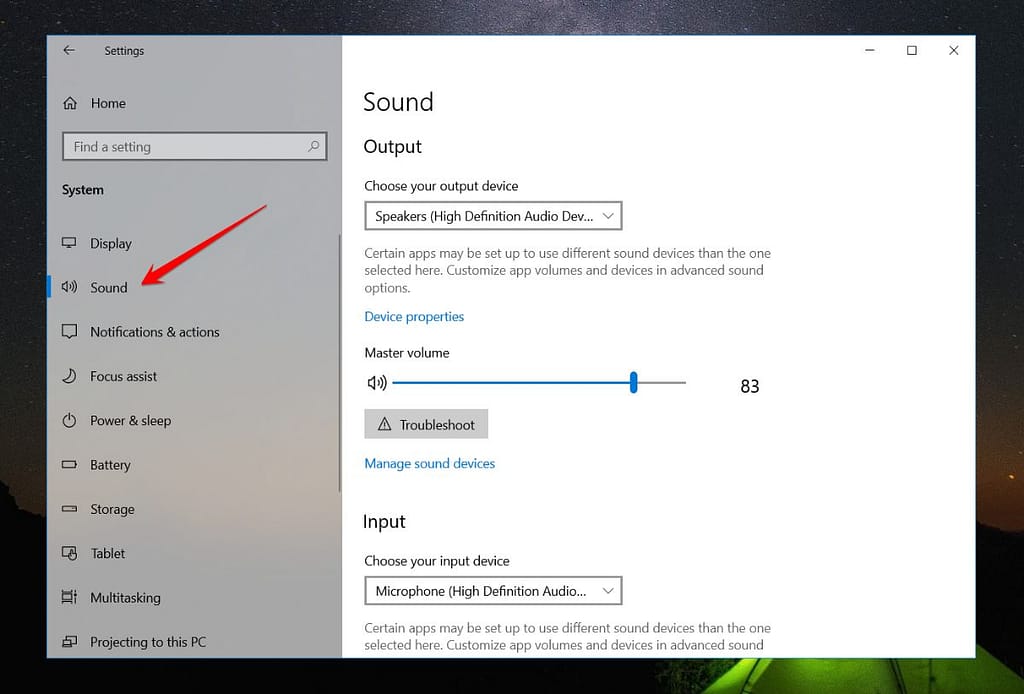Open Multitasking settings

pos(125,597)
